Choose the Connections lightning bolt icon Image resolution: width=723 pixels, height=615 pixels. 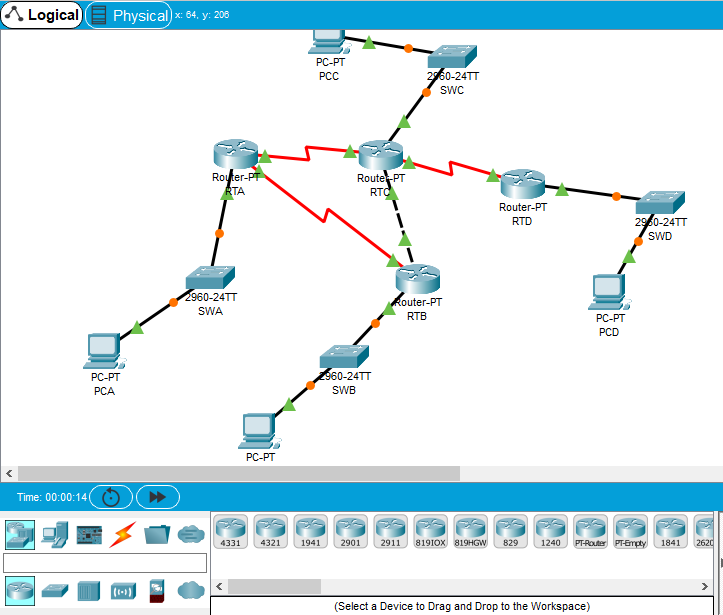[123, 534]
